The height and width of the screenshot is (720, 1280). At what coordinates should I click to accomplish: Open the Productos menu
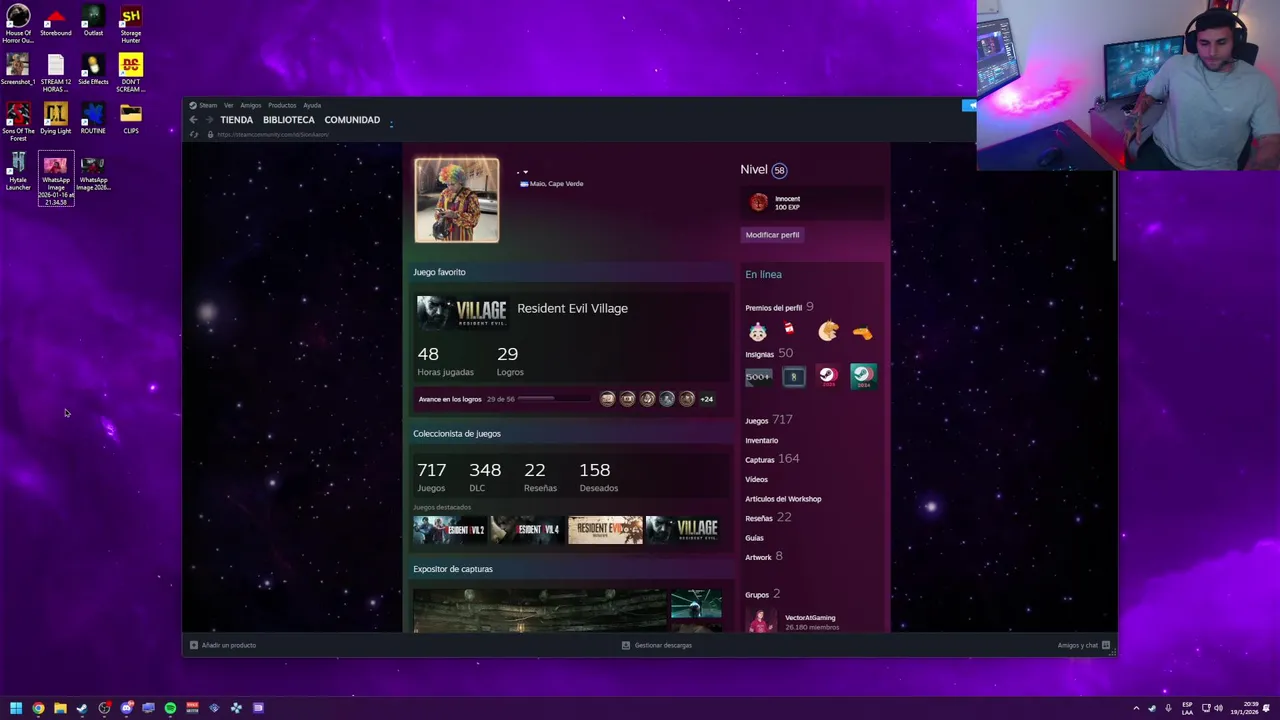point(282,105)
